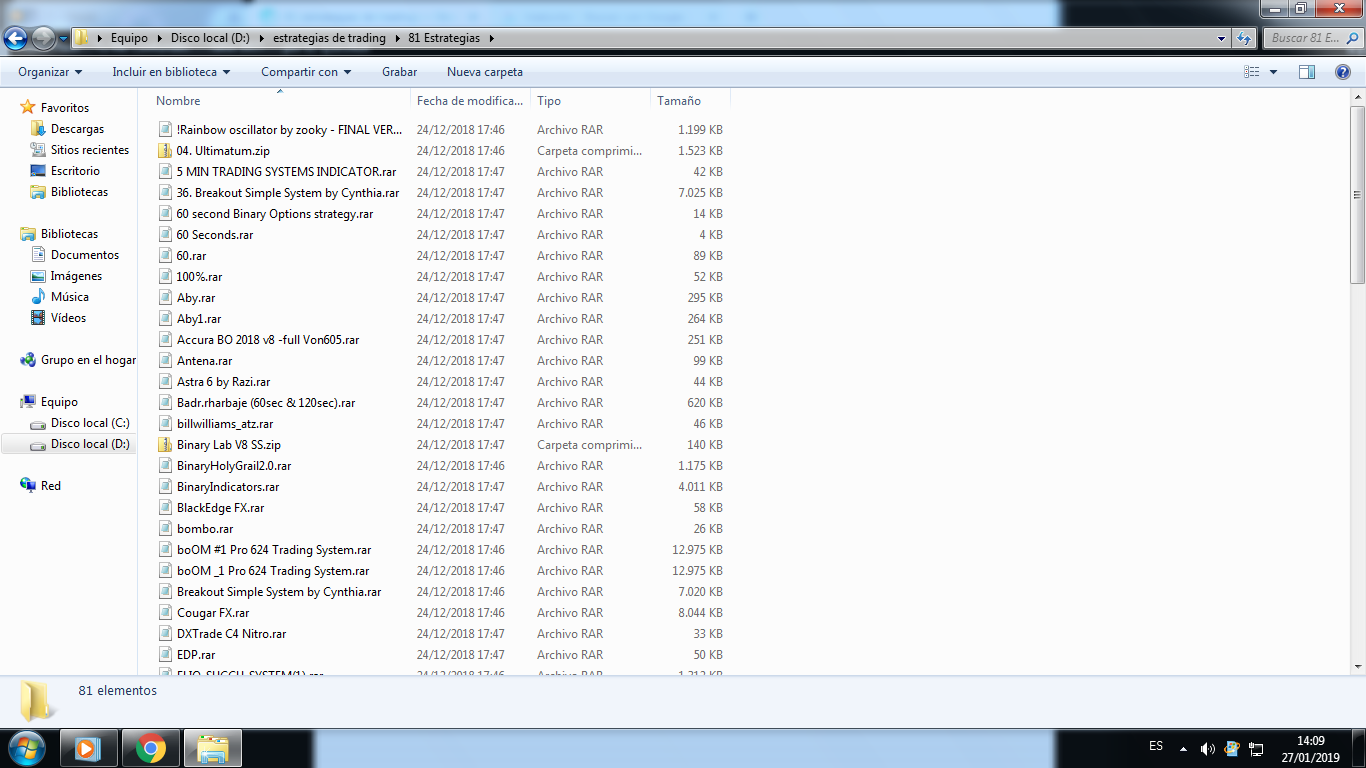Select file 60 second Binary Options strategy.rar

pyautogui.click(x=274, y=214)
